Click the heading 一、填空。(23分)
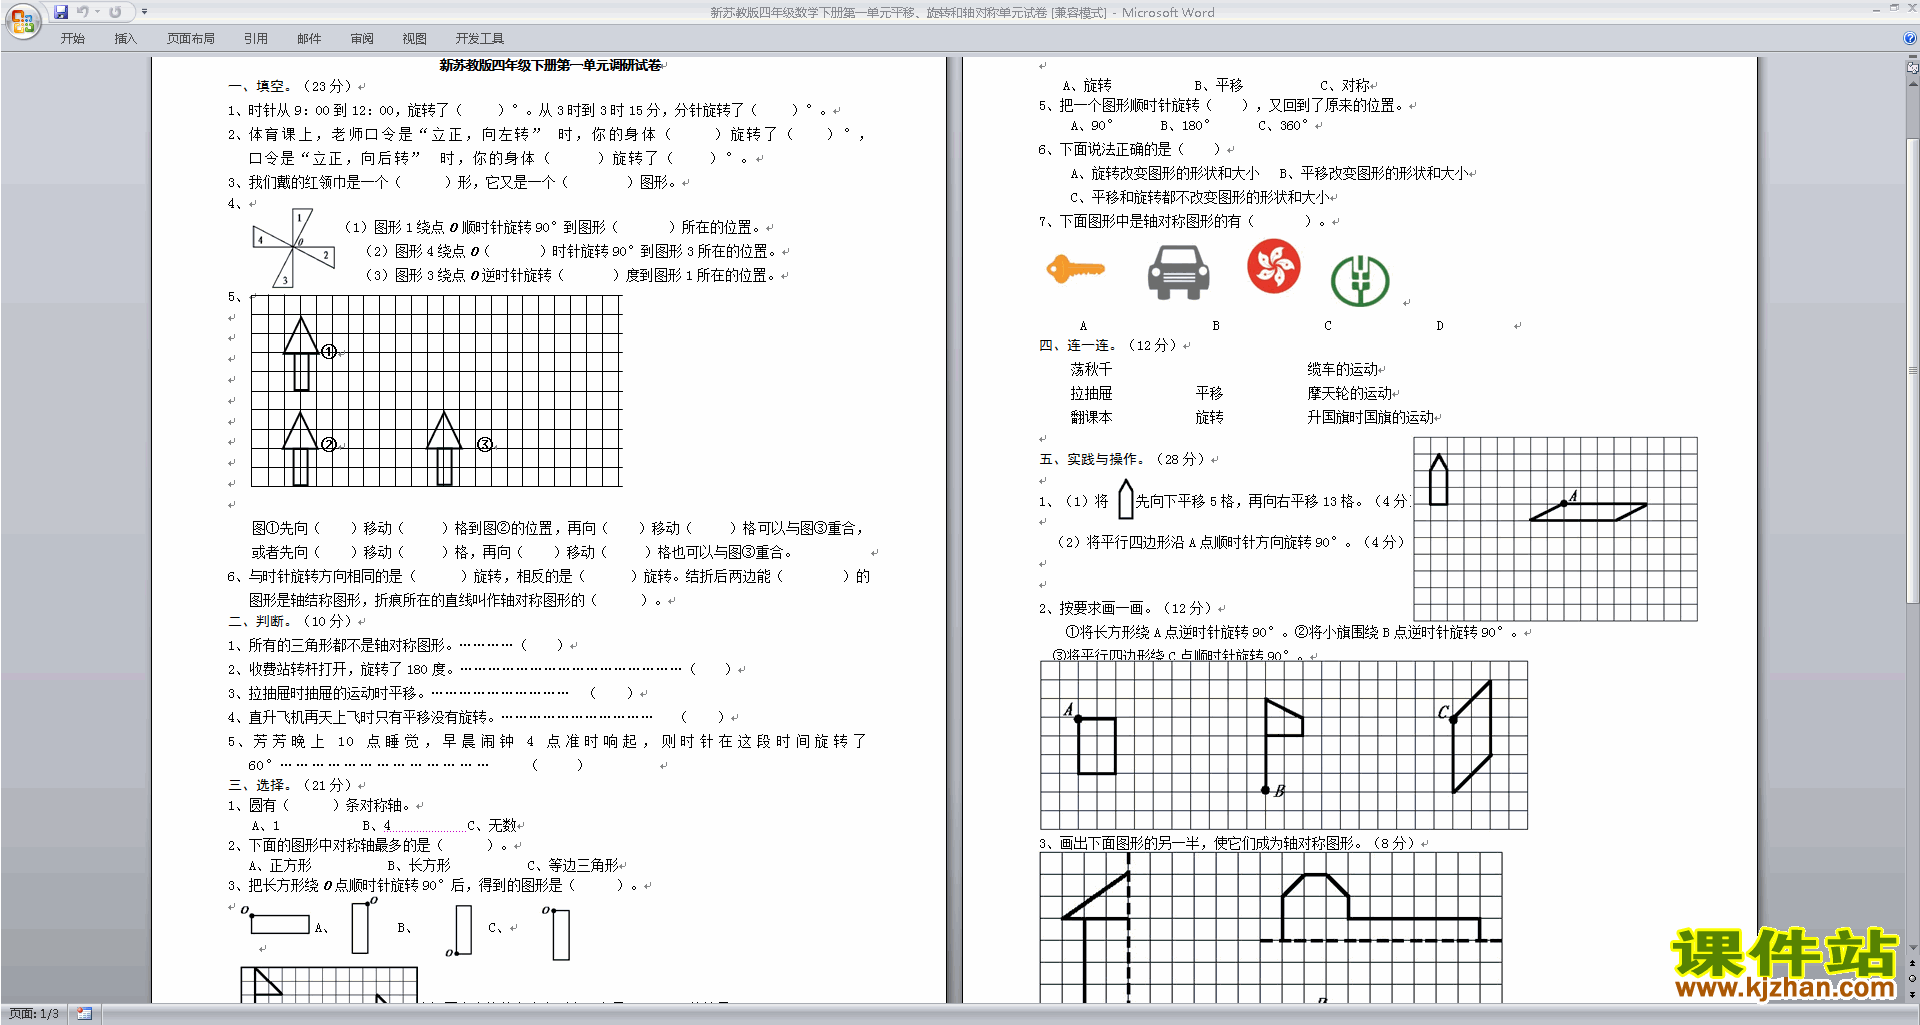 point(291,86)
